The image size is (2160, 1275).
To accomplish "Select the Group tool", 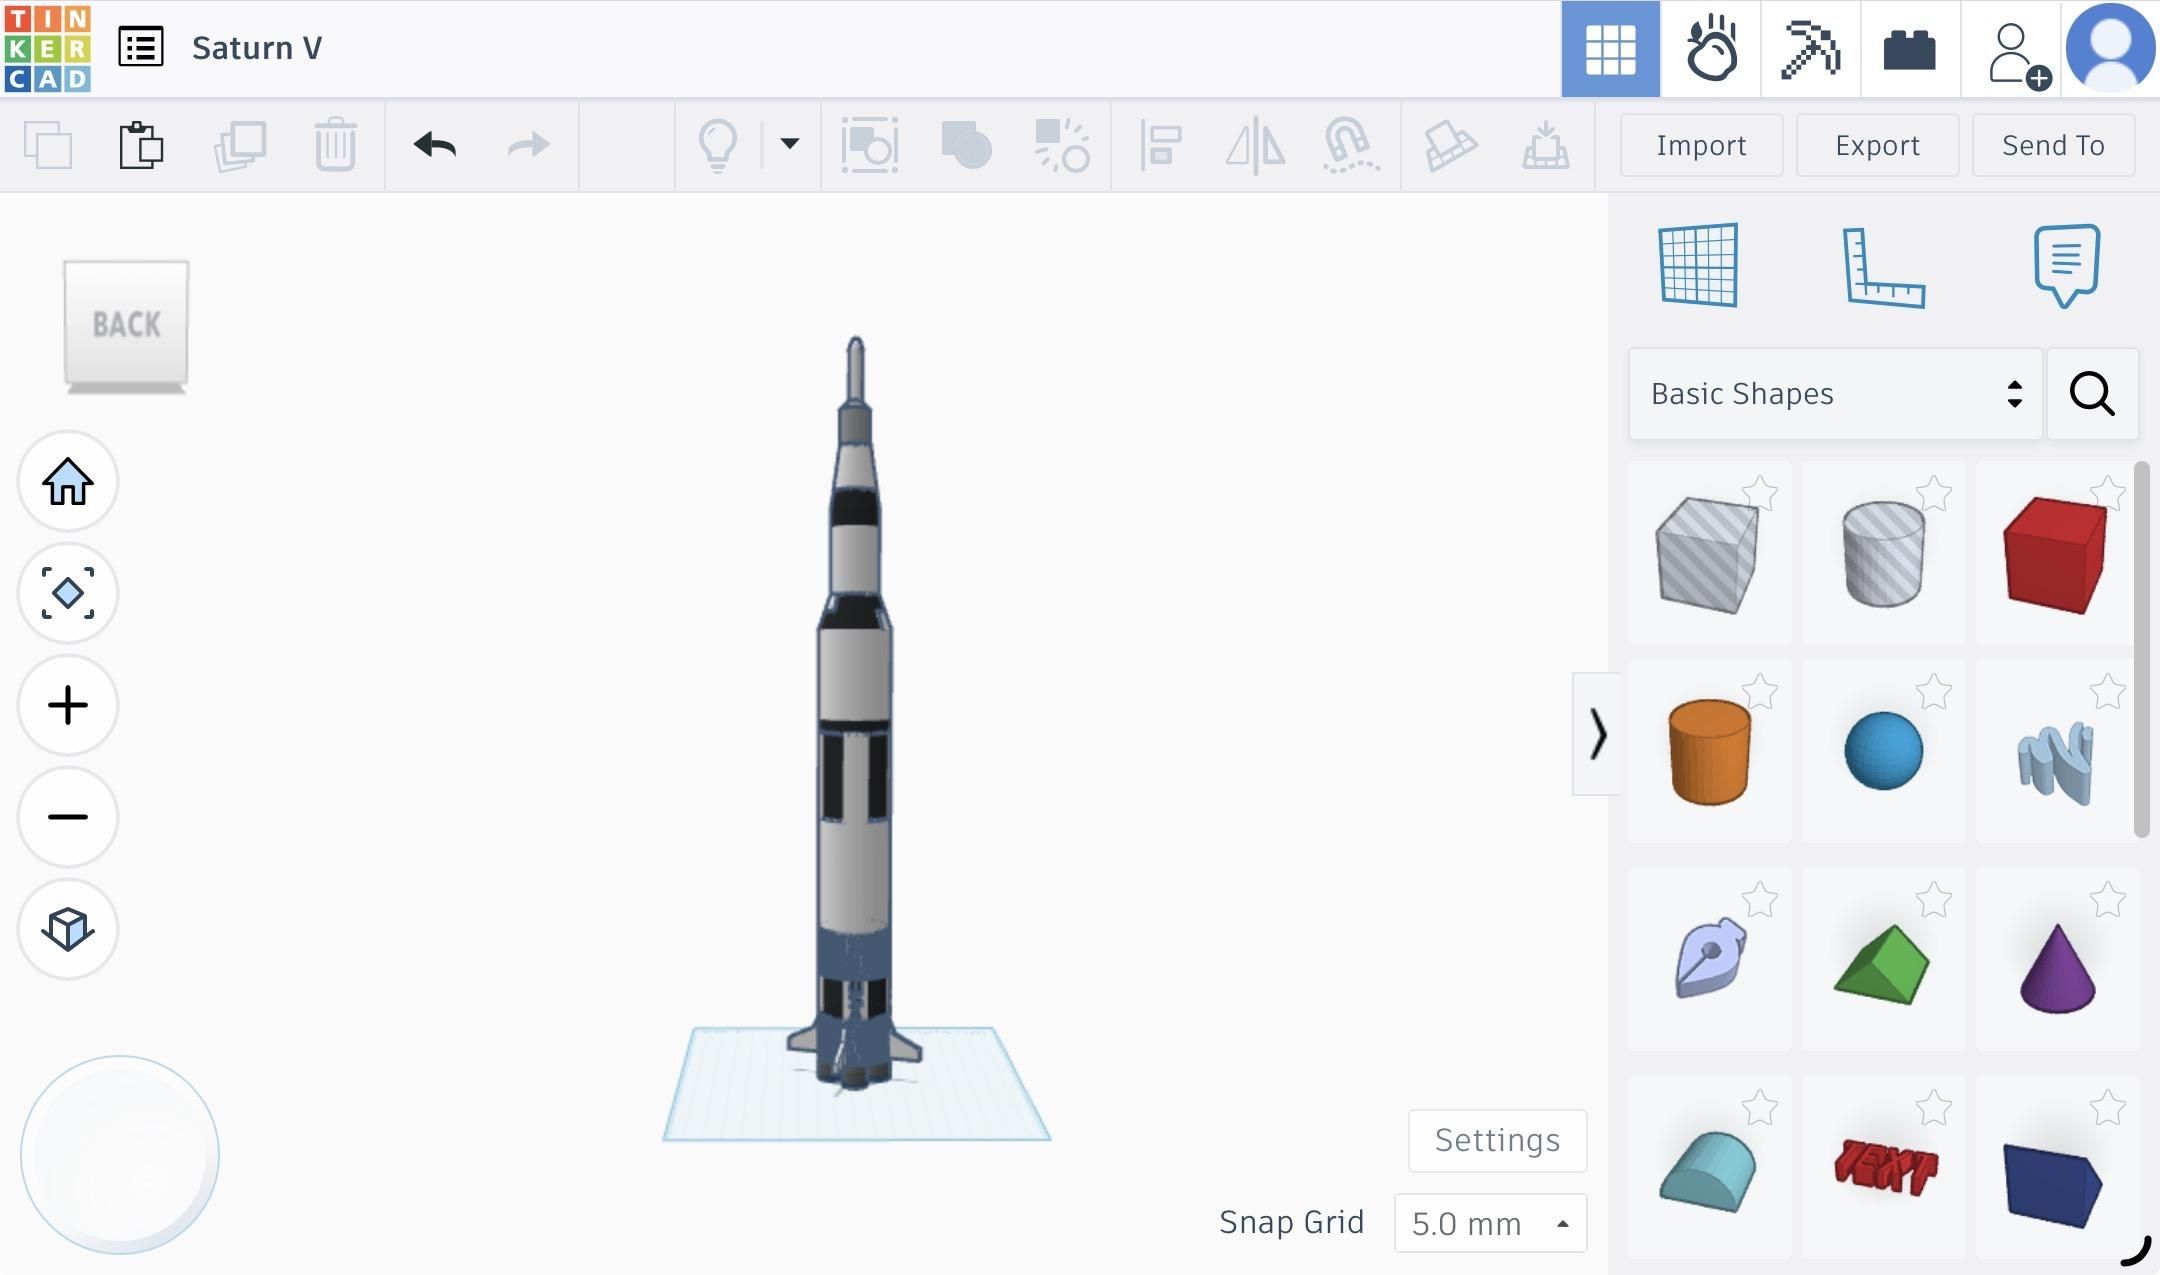I will click(964, 145).
